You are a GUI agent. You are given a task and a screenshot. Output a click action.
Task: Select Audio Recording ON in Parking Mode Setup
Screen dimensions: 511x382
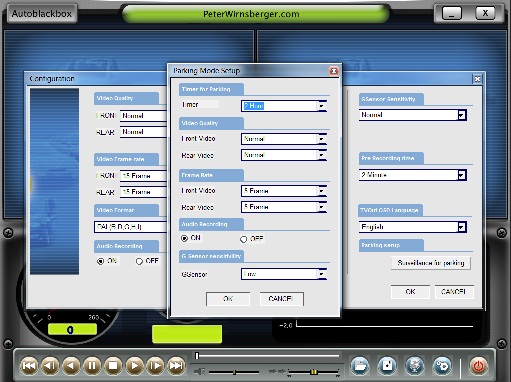pyautogui.click(x=184, y=238)
